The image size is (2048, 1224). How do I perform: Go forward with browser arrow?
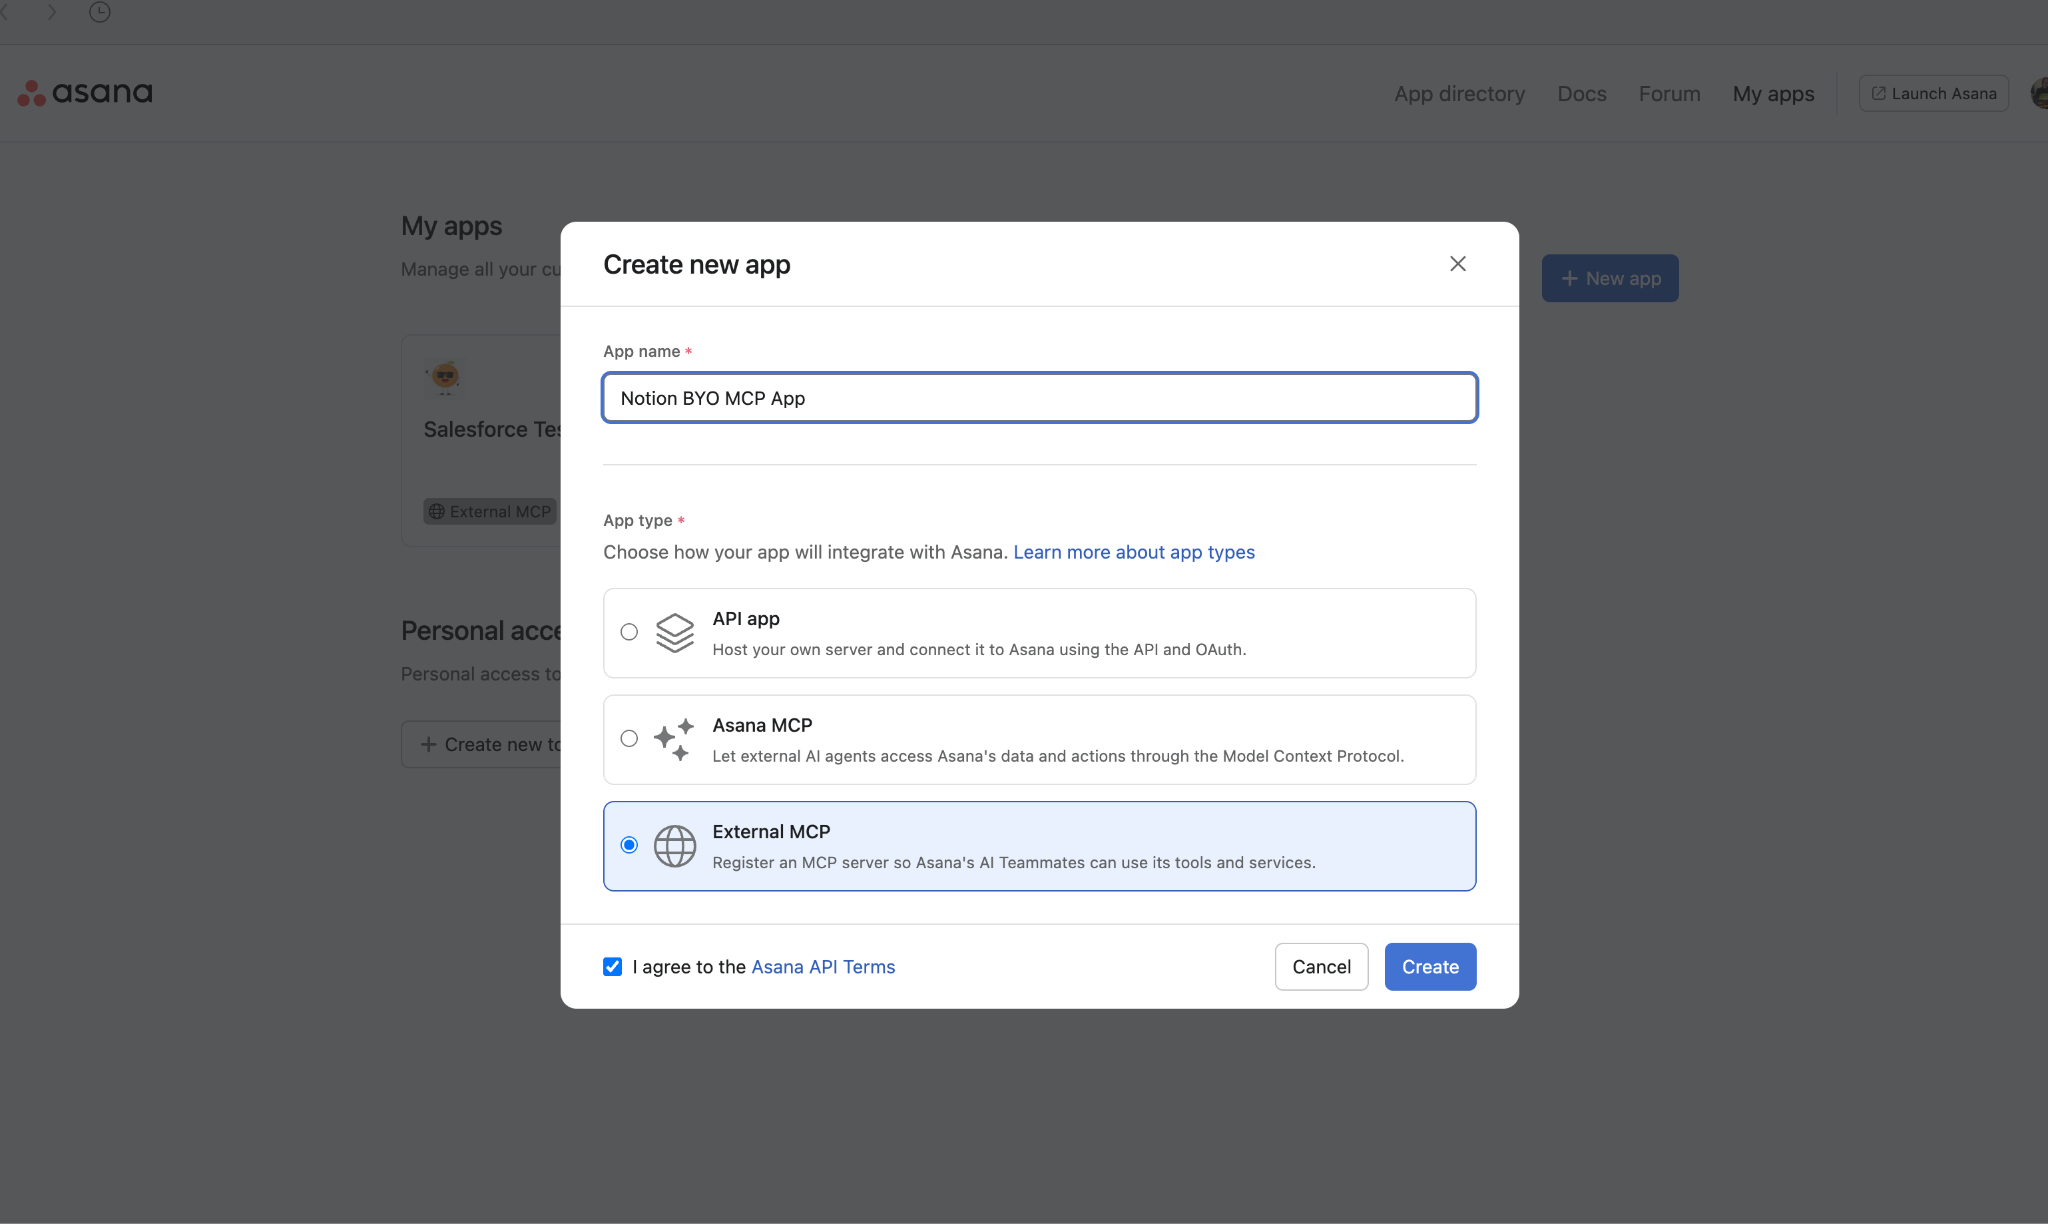coord(52,12)
